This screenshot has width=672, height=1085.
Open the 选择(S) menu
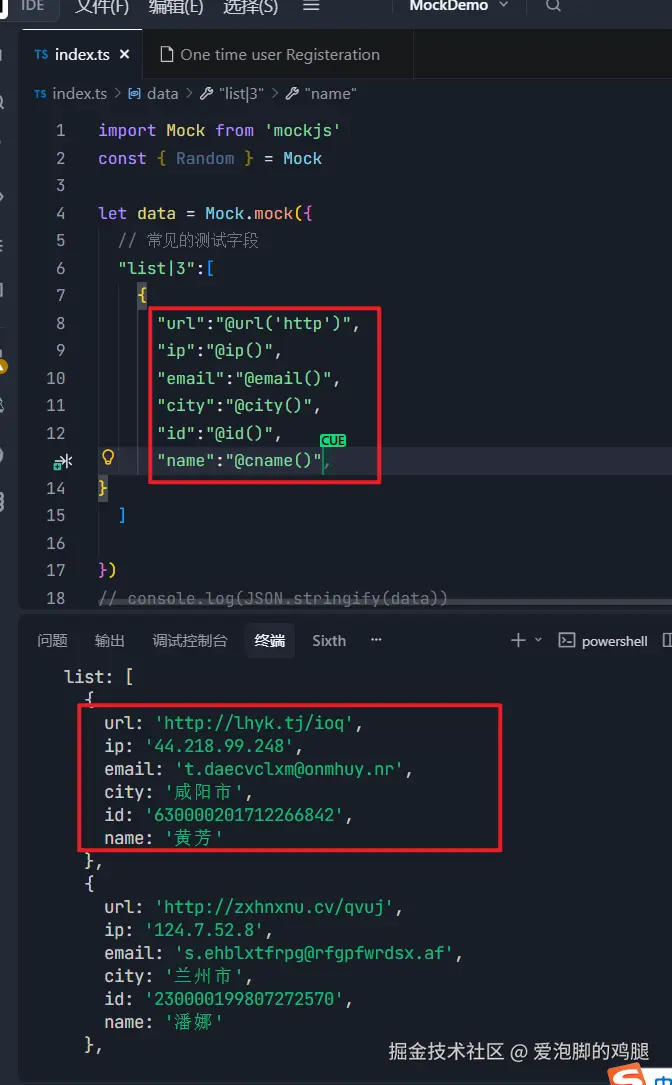pyautogui.click(x=251, y=6)
